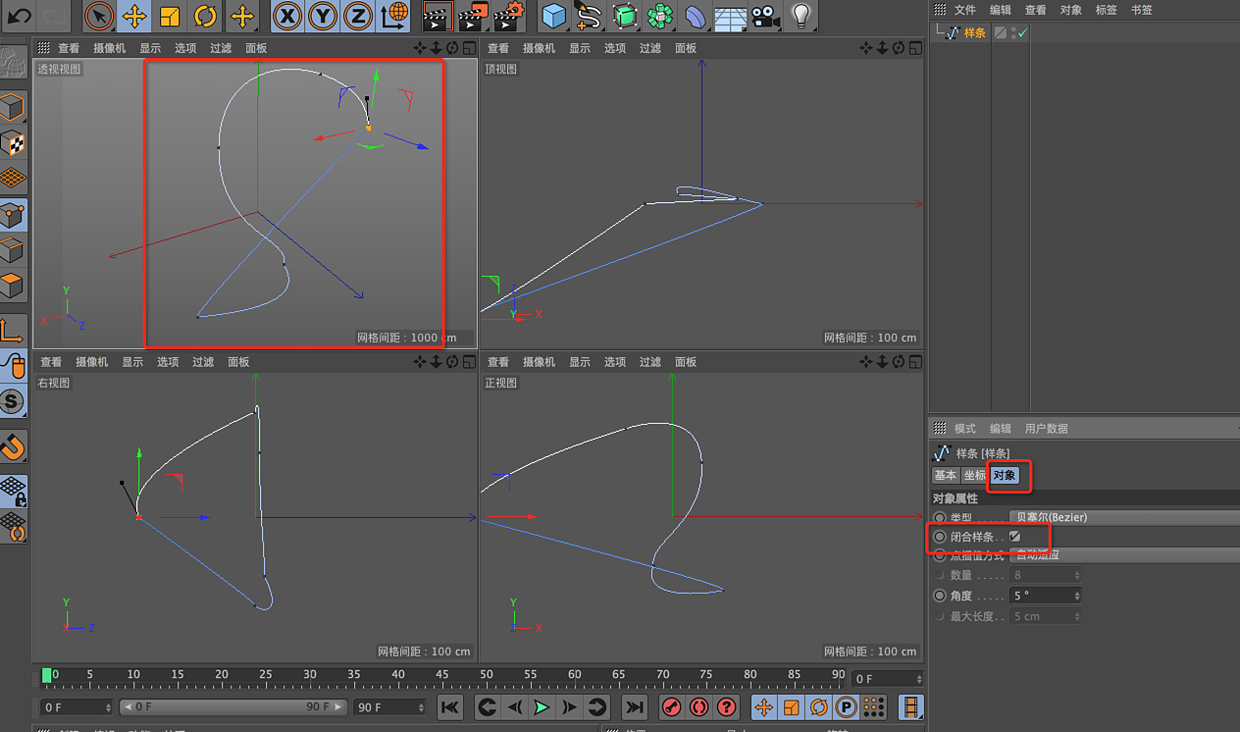Open 用户数据 menu in attributes panel
This screenshot has width=1240, height=732.
click(x=1046, y=428)
